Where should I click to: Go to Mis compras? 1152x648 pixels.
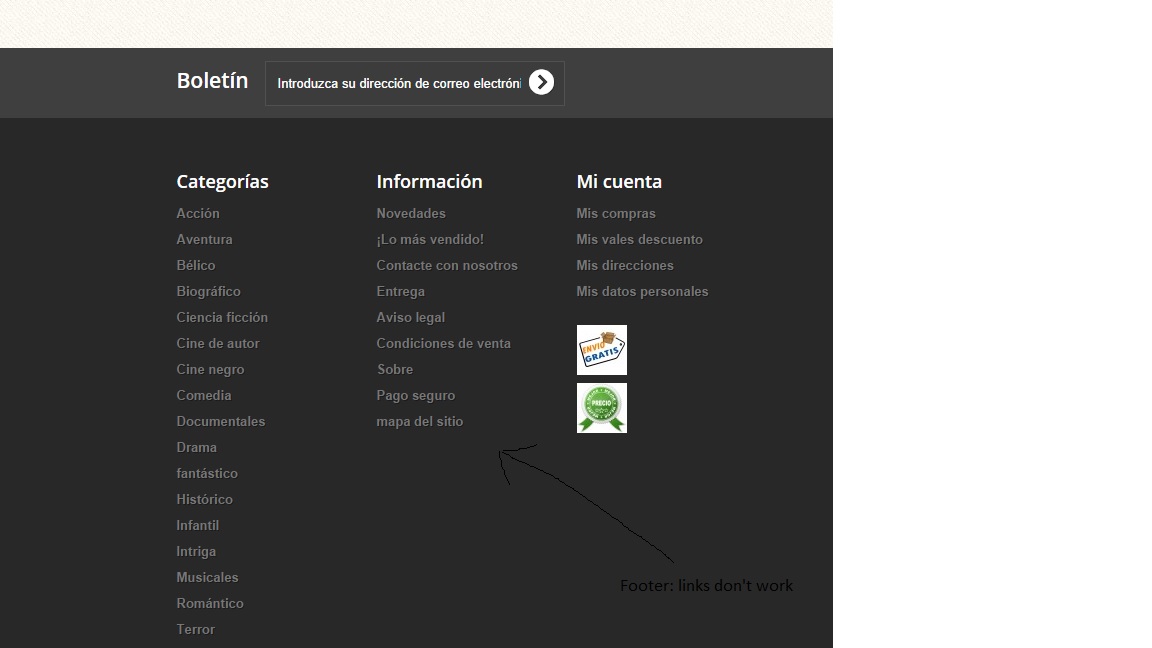point(616,213)
